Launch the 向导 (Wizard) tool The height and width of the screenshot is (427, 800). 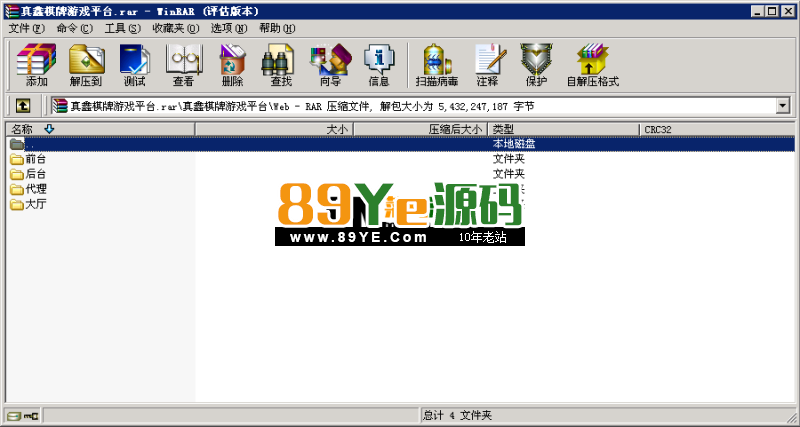point(330,65)
